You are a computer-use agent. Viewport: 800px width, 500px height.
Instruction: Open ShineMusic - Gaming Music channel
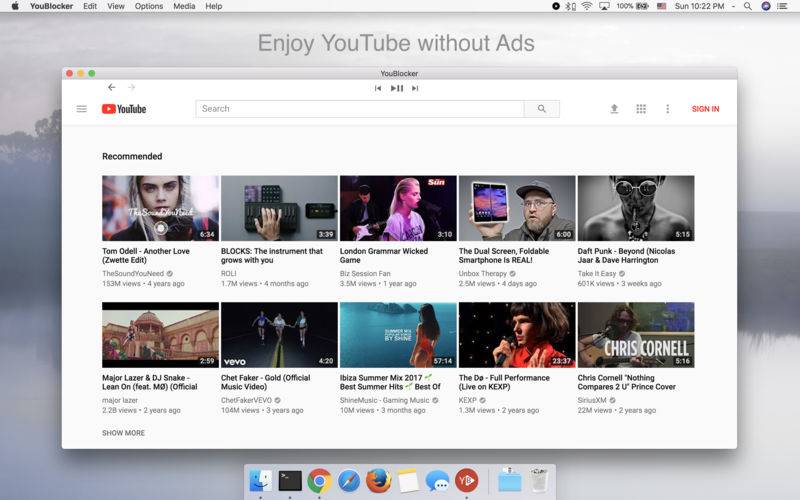pyautogui.click(x=385, y=400)
